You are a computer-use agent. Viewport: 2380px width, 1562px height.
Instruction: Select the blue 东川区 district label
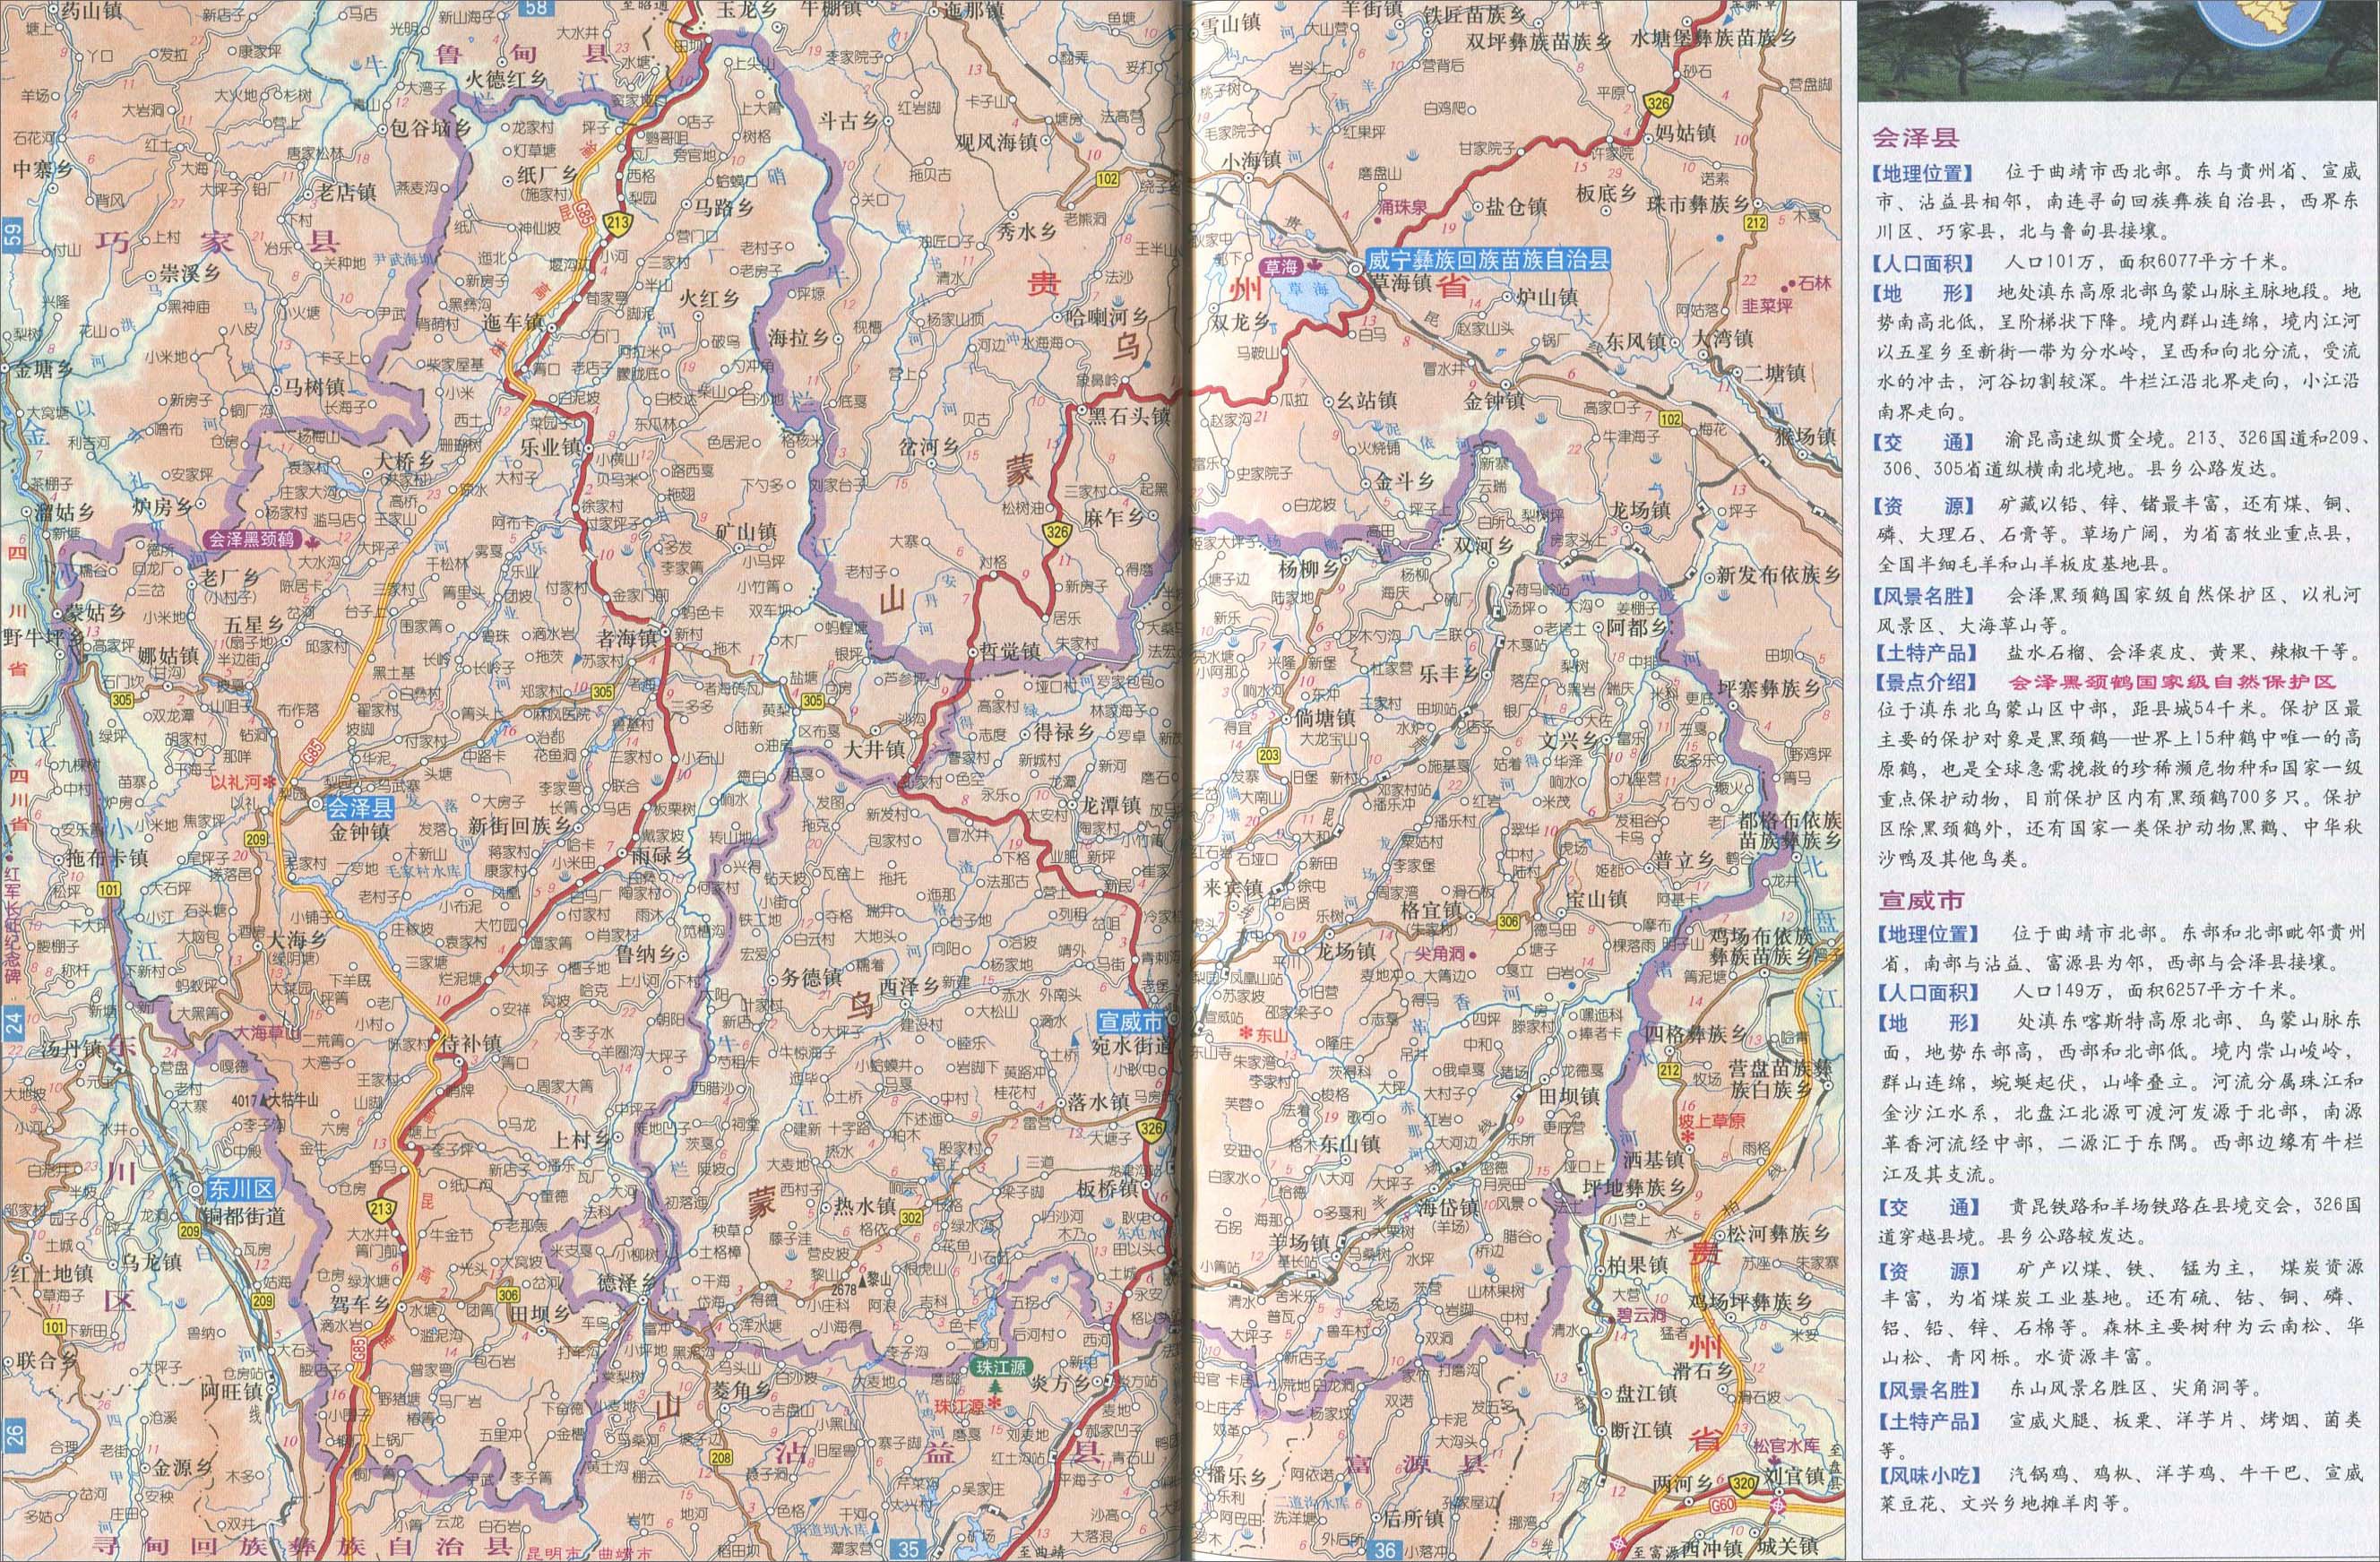240,1190
